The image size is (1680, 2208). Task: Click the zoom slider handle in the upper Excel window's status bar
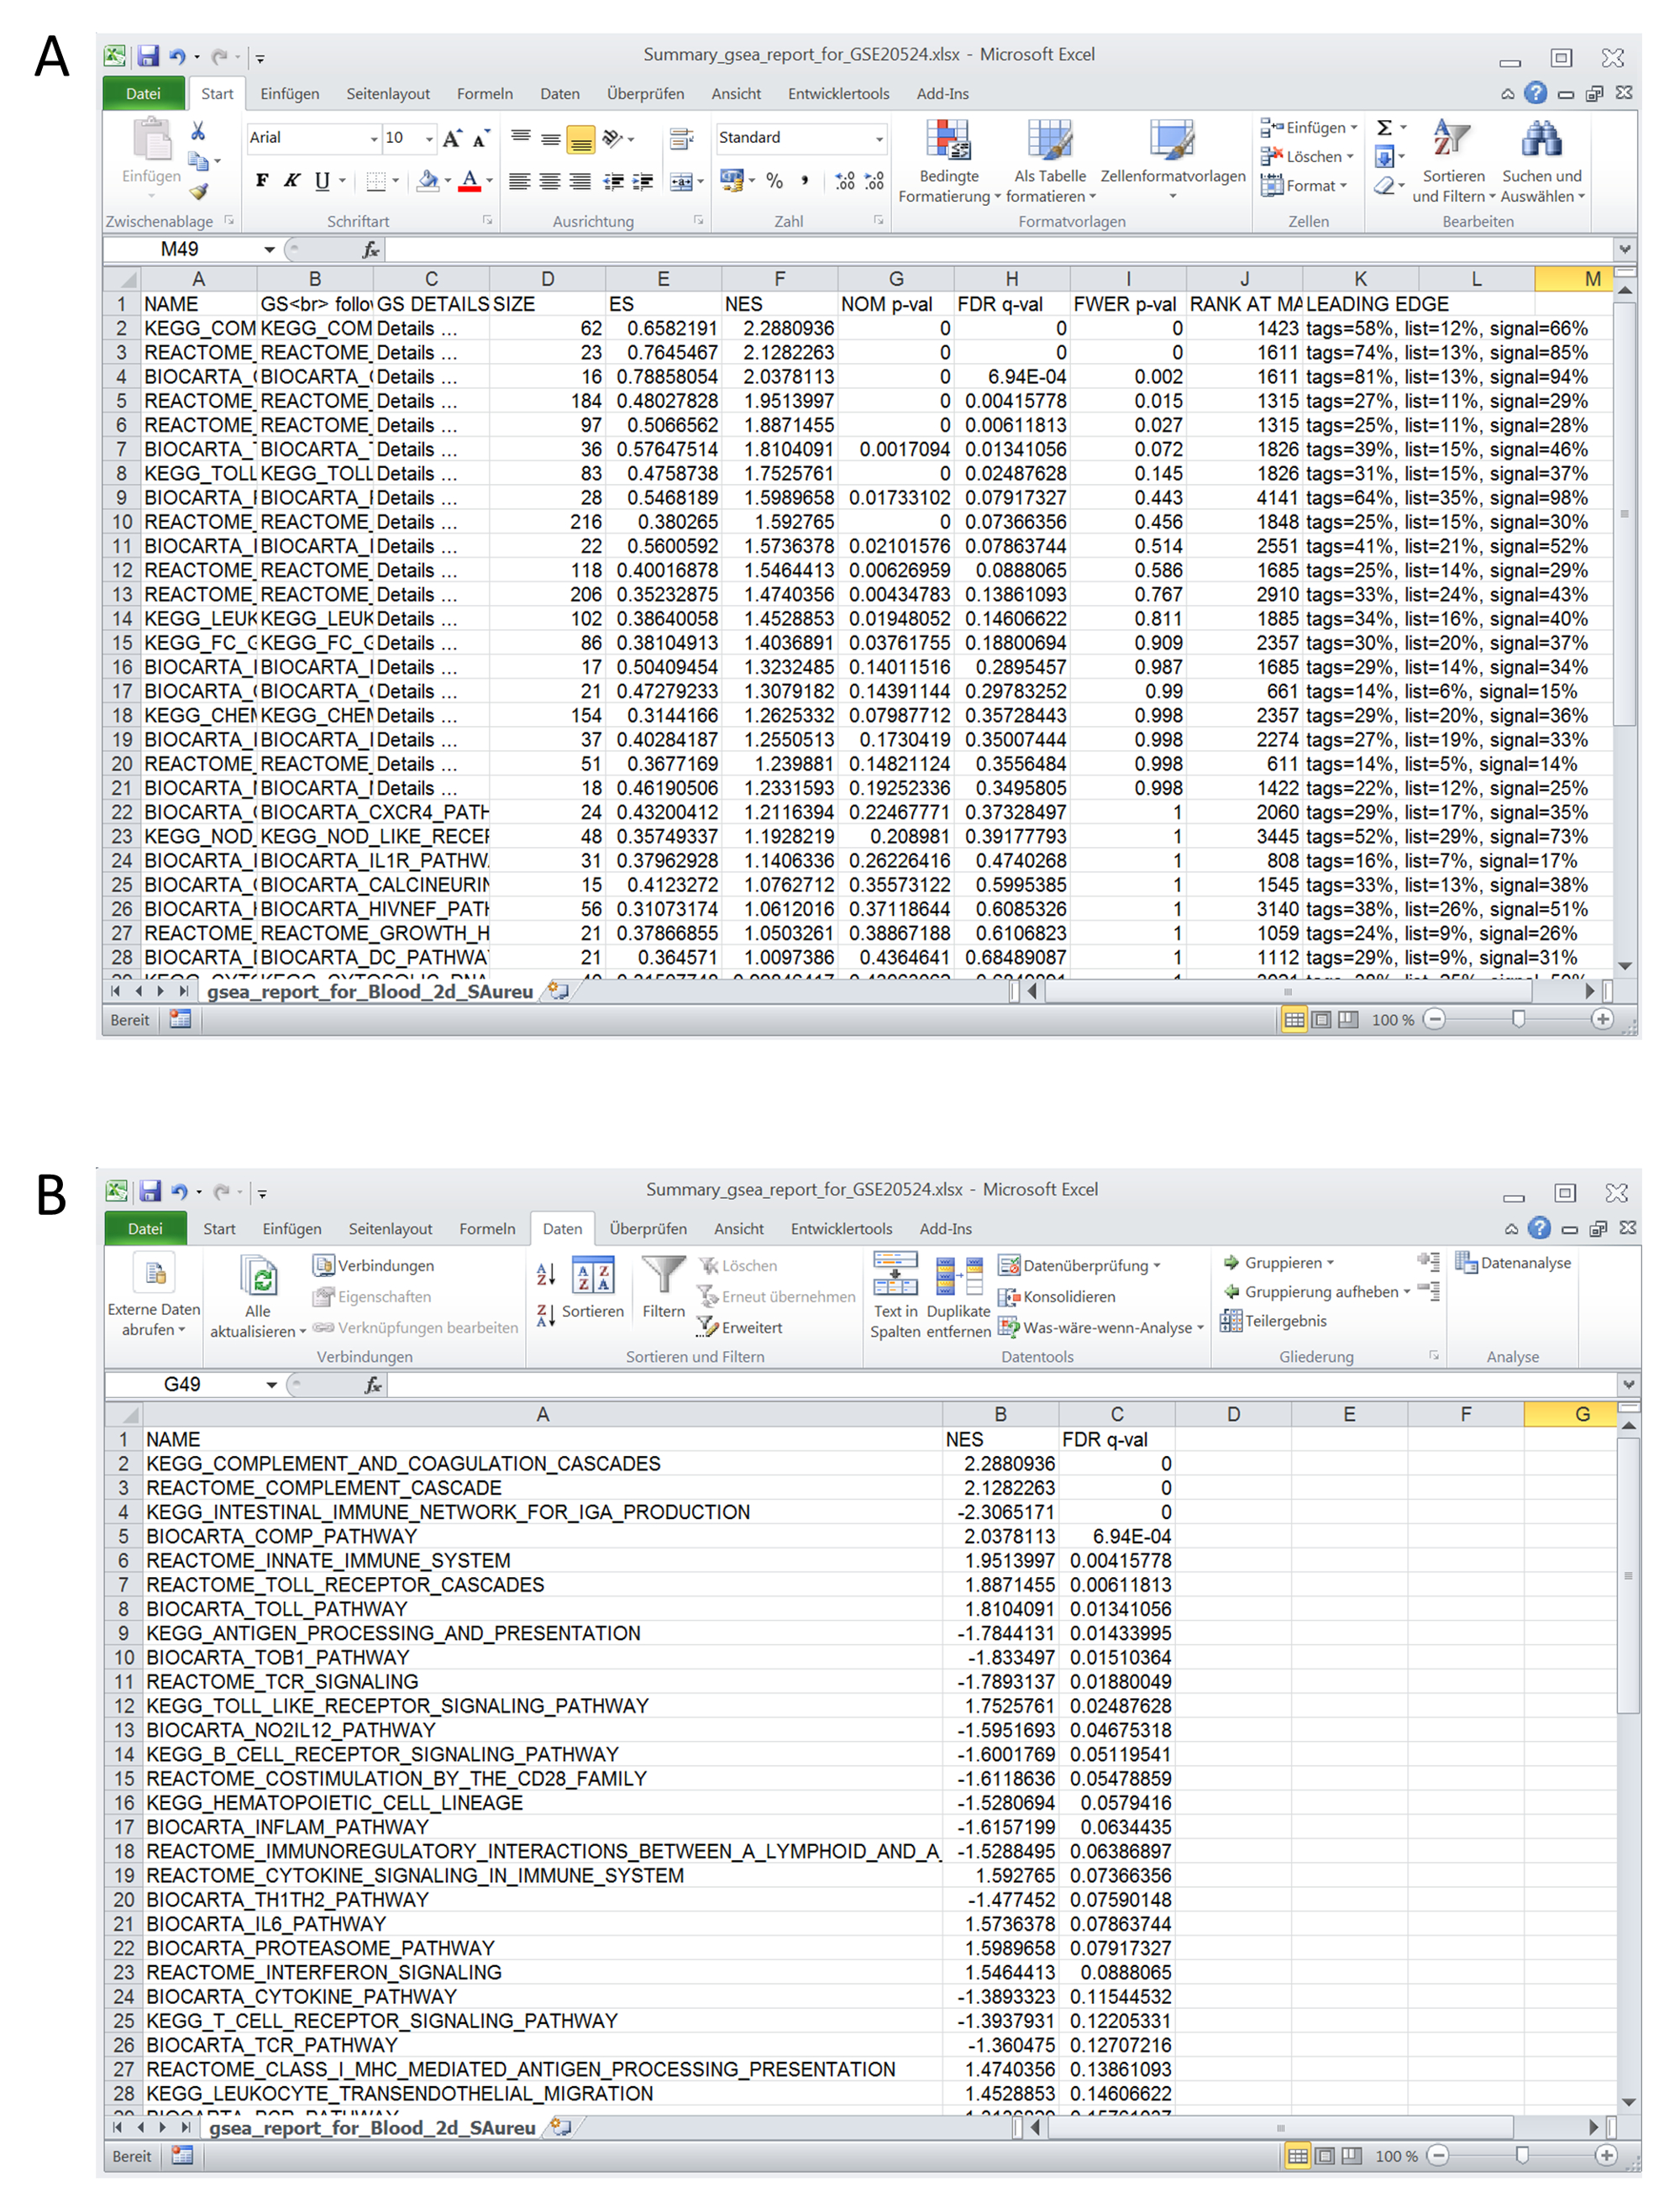(1519, 1019)
